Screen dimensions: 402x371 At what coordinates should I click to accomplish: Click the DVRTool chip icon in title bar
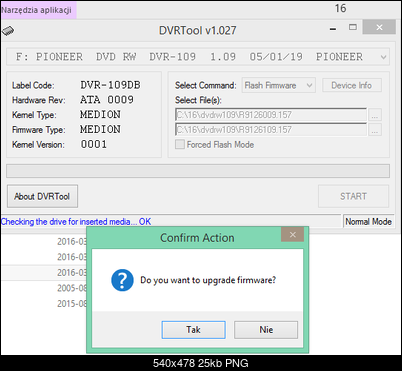coord(8,31)
